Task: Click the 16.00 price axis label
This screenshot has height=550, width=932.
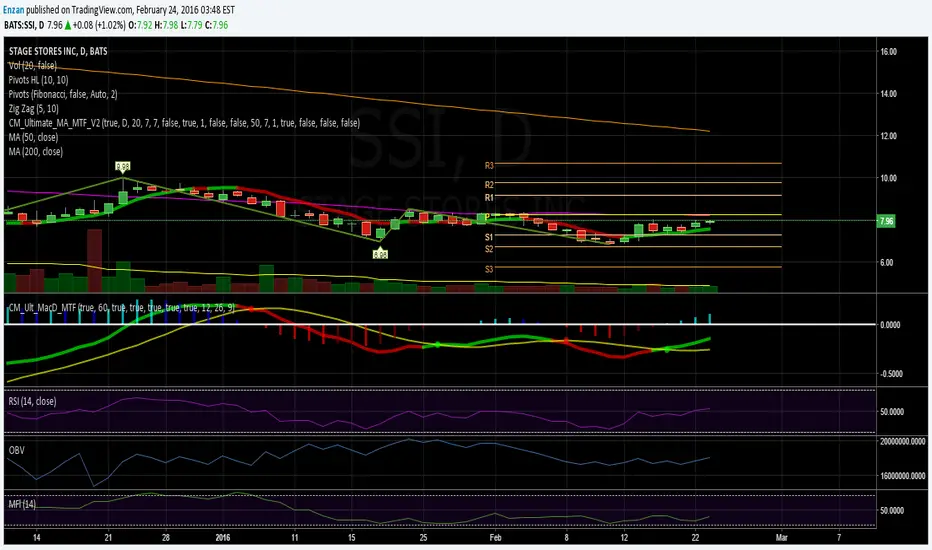Action: point(889,52)
